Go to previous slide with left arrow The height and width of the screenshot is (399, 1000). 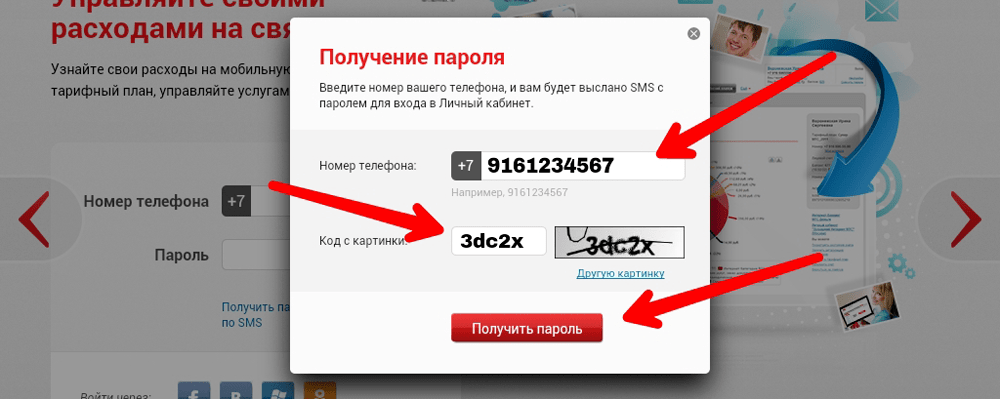[33, 219]
